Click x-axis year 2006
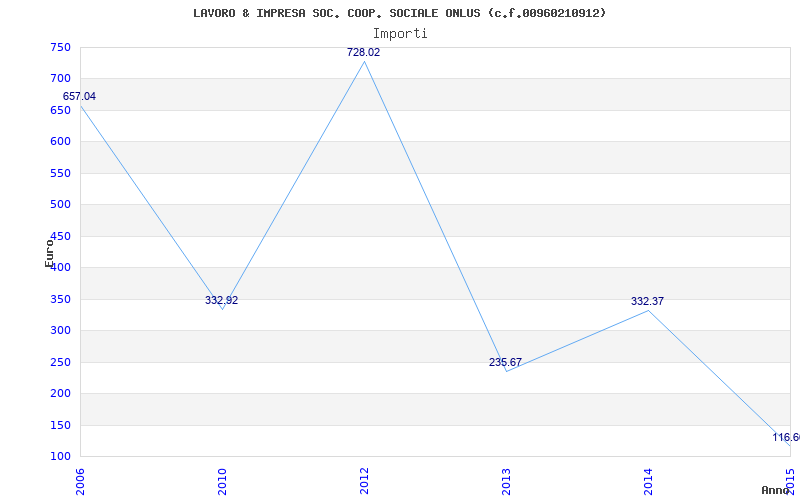 (80, 482)
